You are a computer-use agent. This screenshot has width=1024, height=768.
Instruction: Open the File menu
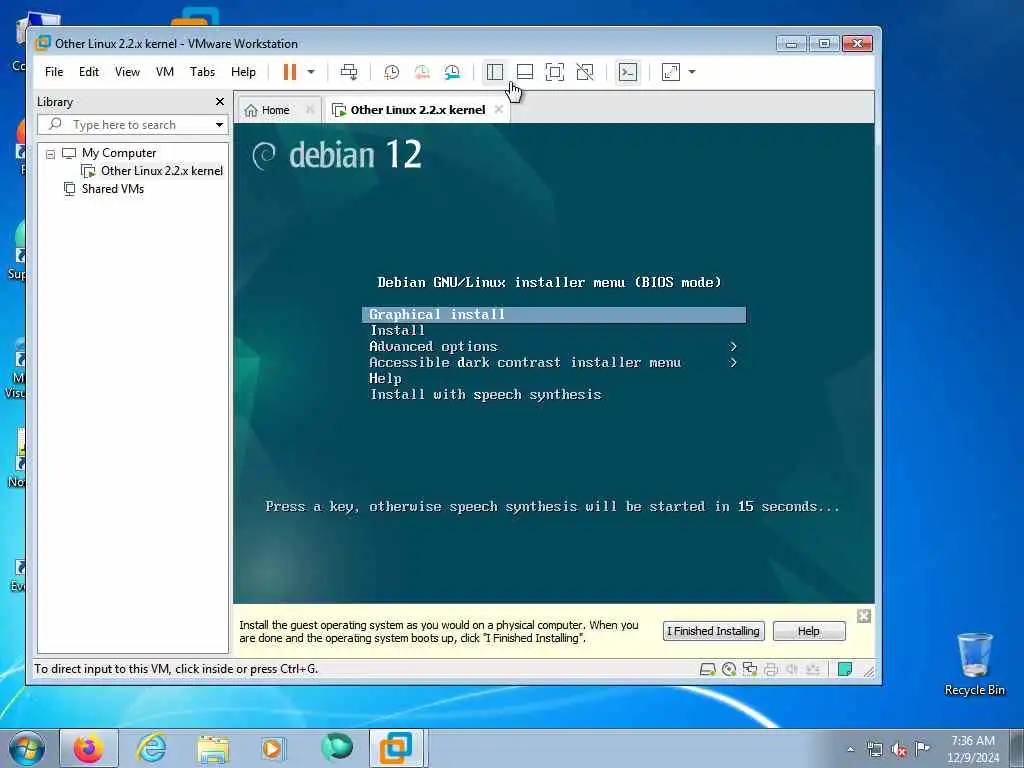[x=54, y=72]
